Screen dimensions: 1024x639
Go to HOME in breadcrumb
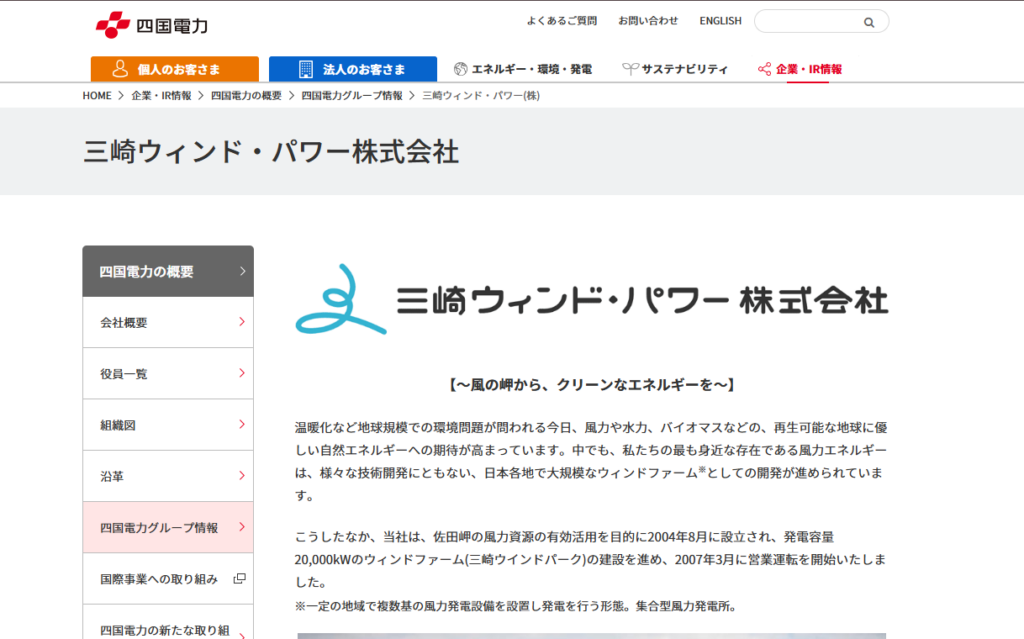[x=97, y=95]
